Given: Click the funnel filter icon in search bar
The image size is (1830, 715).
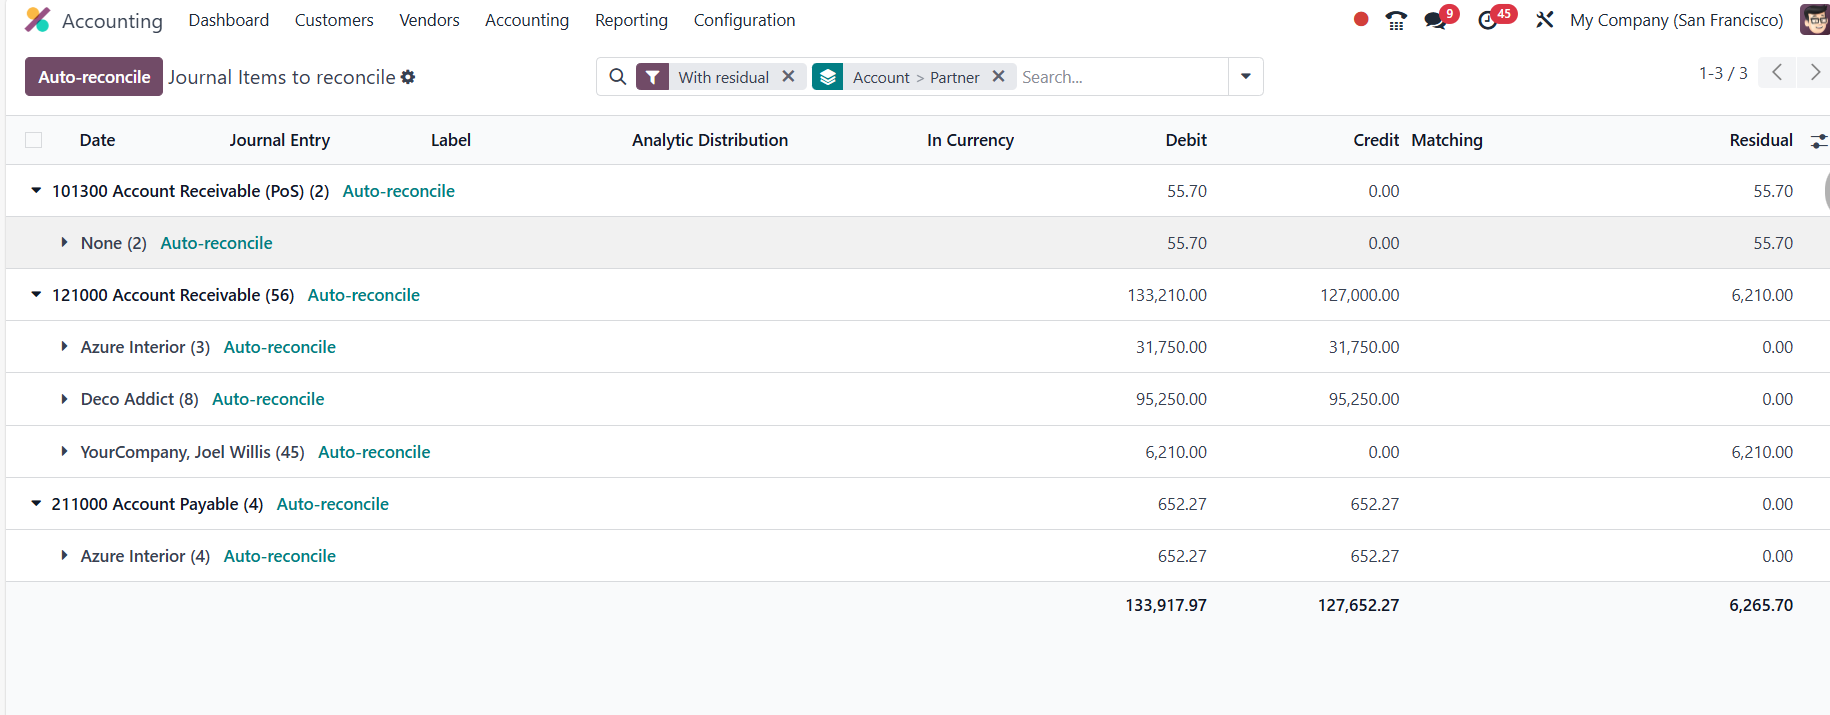Looking at the screenshot, I should tap(652, 77).
